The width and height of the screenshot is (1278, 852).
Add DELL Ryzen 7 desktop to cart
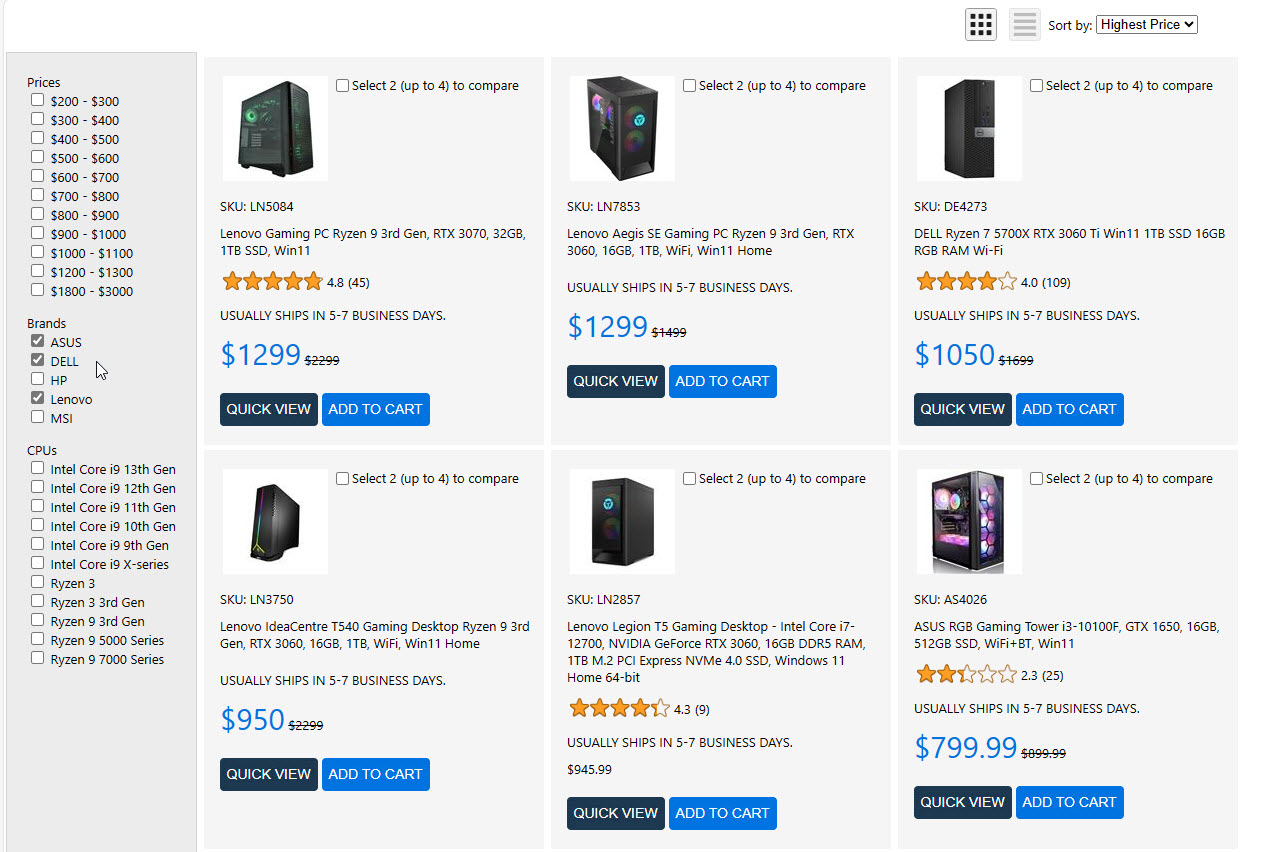[x=1069, y=409]
